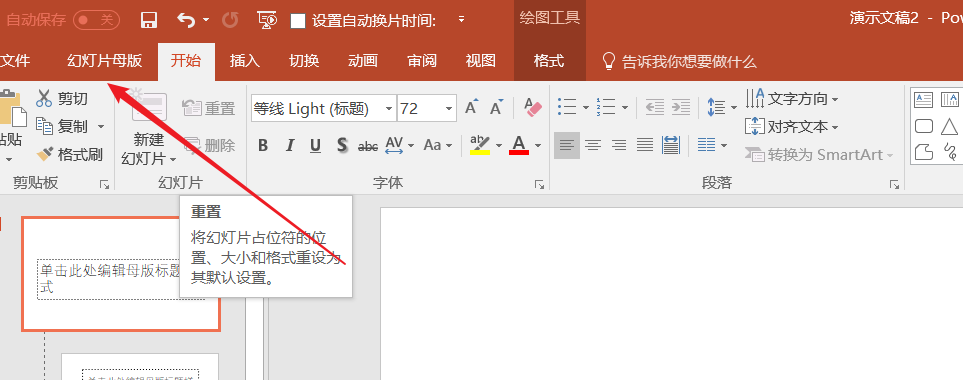Select the slide master thumbnail

[121, 274]
